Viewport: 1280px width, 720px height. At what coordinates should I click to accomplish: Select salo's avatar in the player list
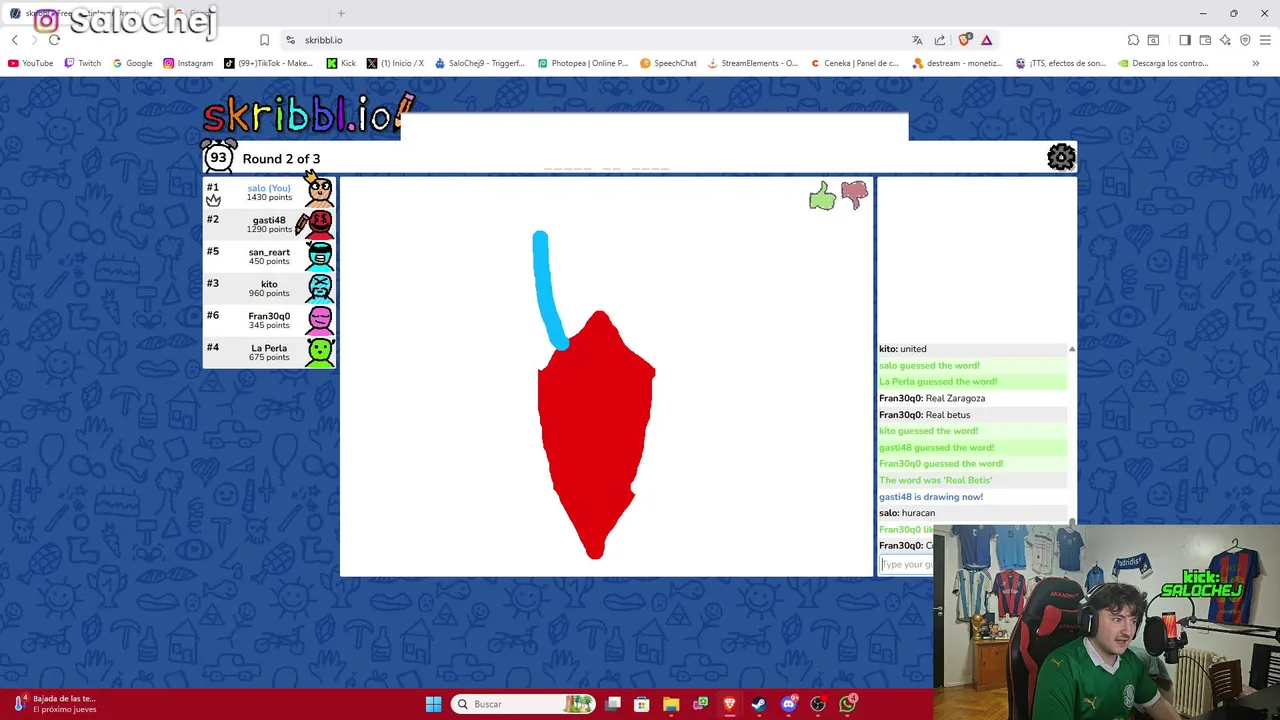tap(320, 190)
